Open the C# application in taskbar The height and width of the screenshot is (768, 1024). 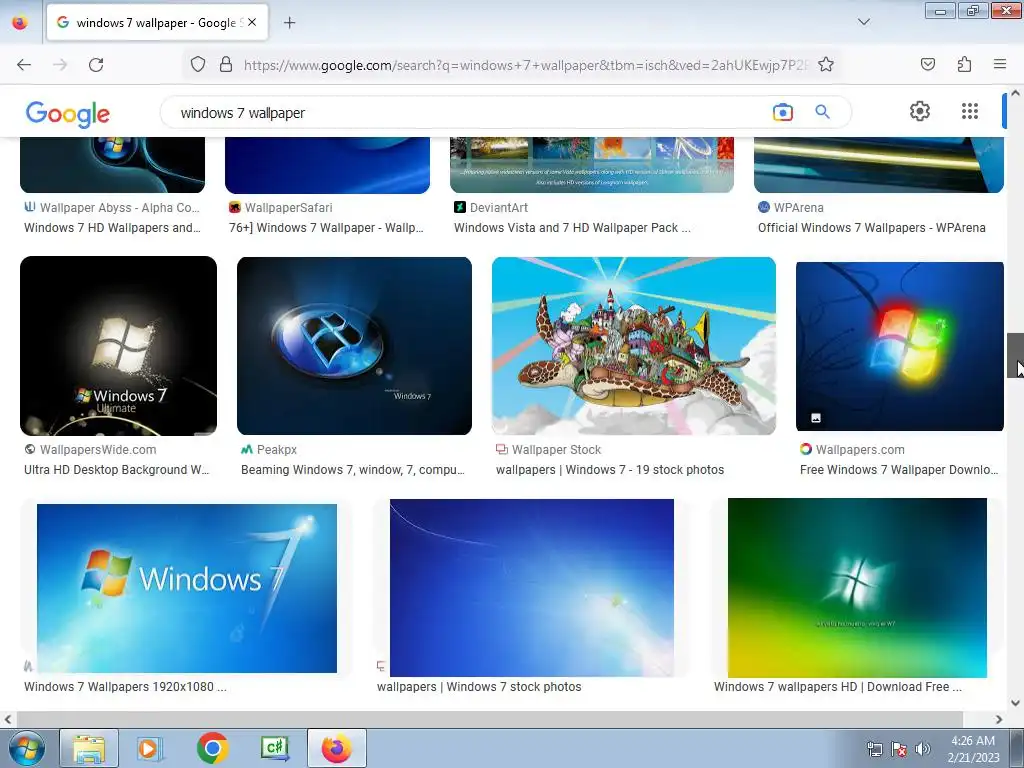275,748
